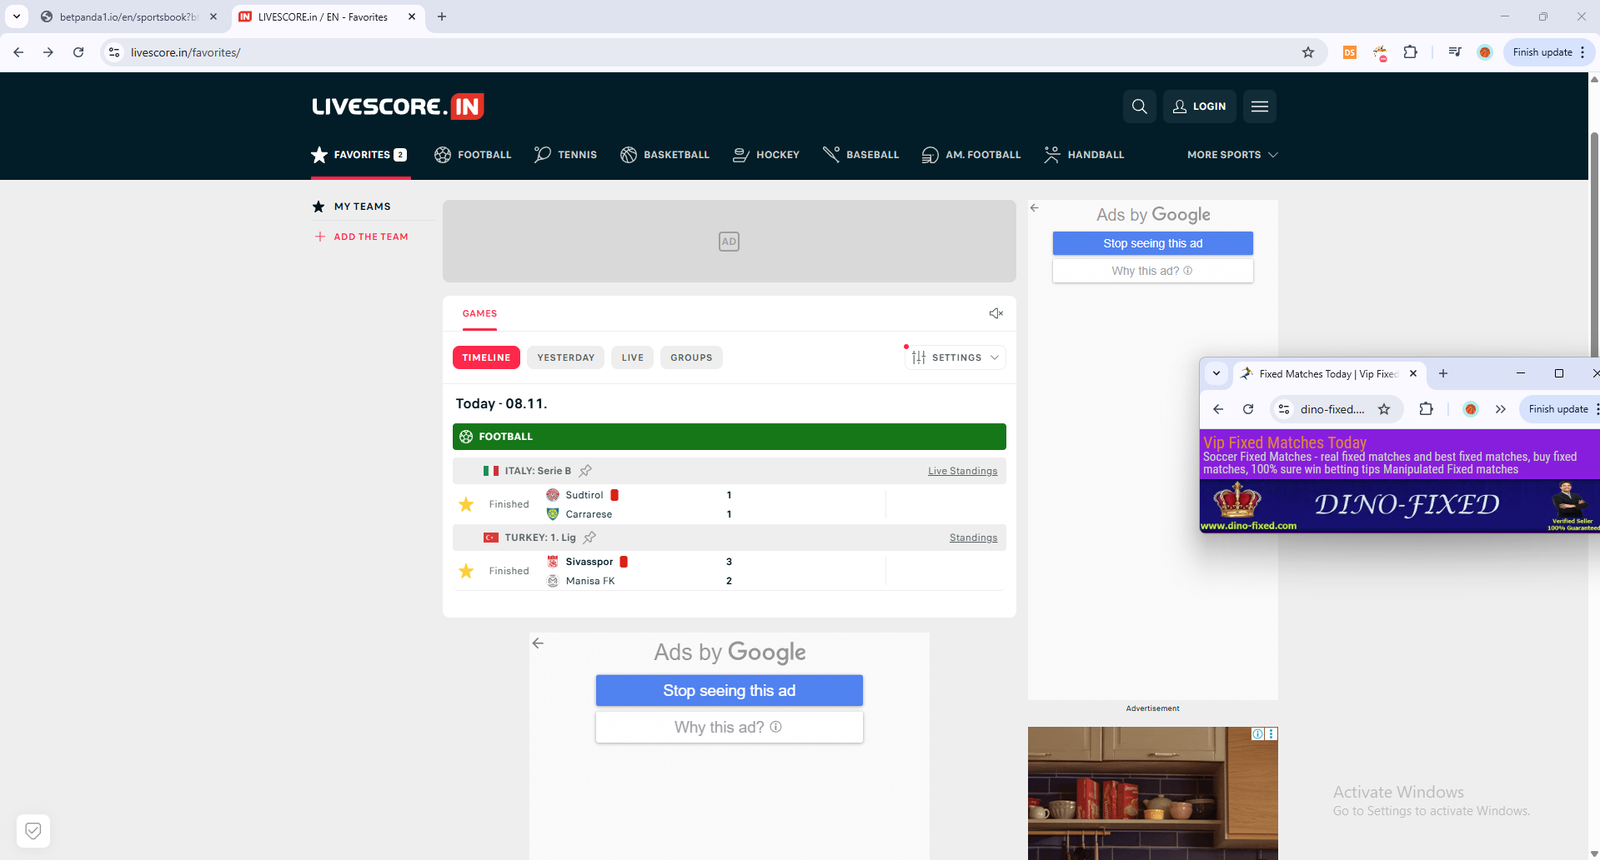Open the SETTINGS dropdown in Games
1600x860 pixels.
click(955, 358)
